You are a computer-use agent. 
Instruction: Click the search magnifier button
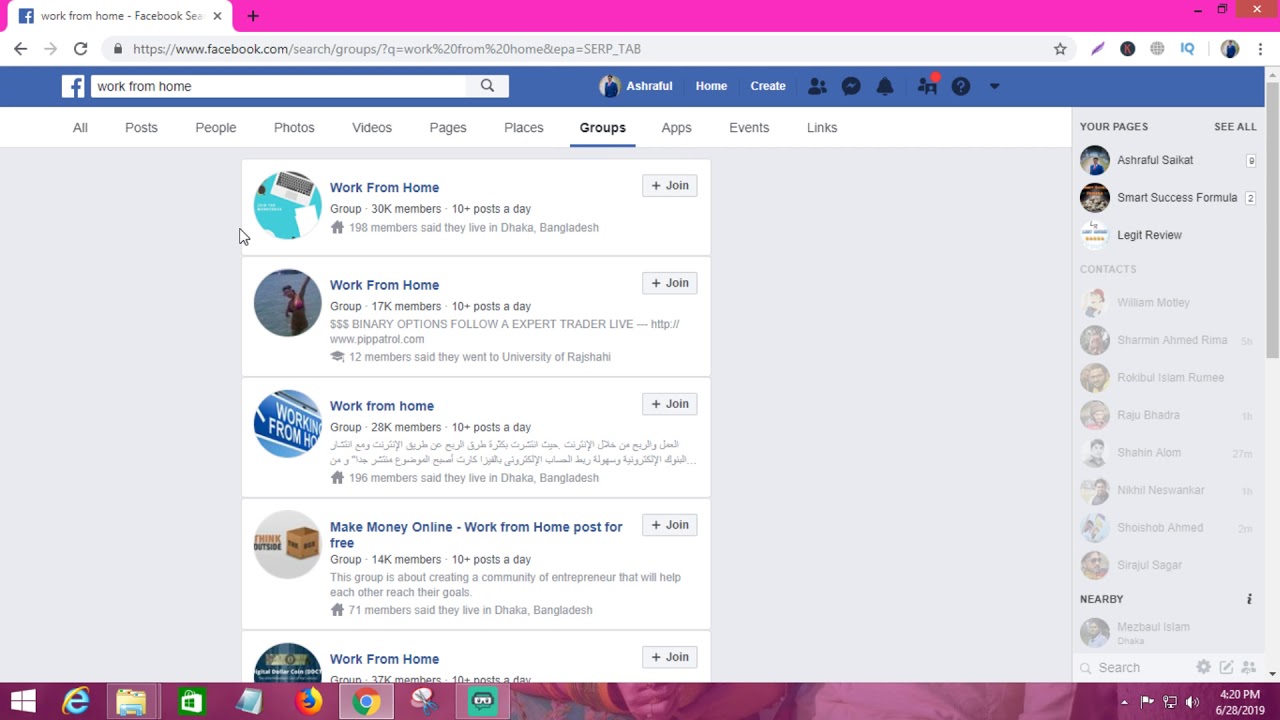[x=487, y=86]
